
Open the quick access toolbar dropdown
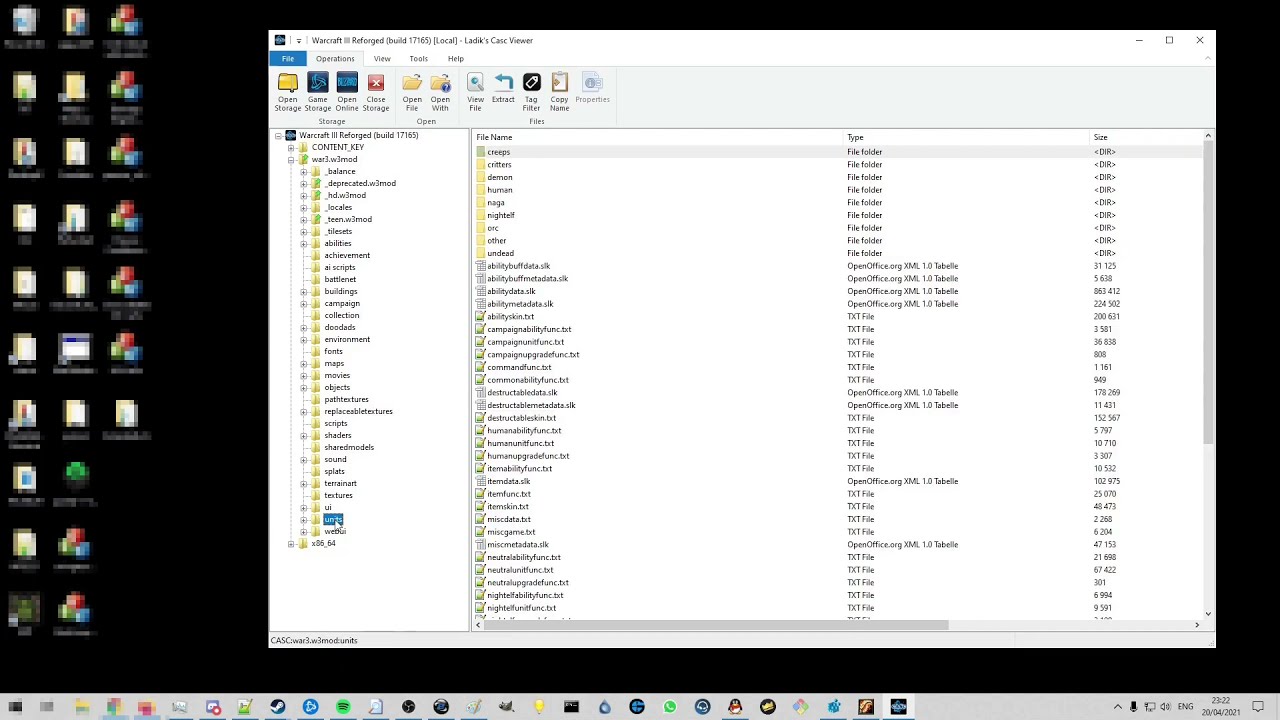coord(298,41)
